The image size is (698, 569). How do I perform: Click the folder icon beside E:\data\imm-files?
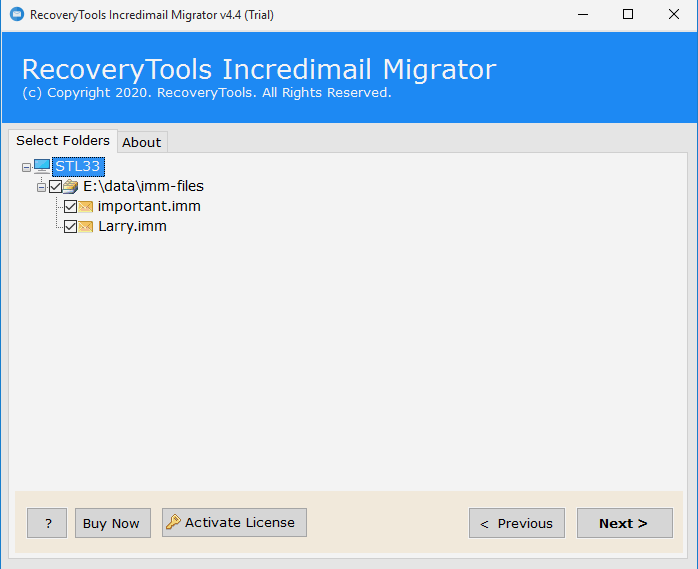(x=70, y=186)
